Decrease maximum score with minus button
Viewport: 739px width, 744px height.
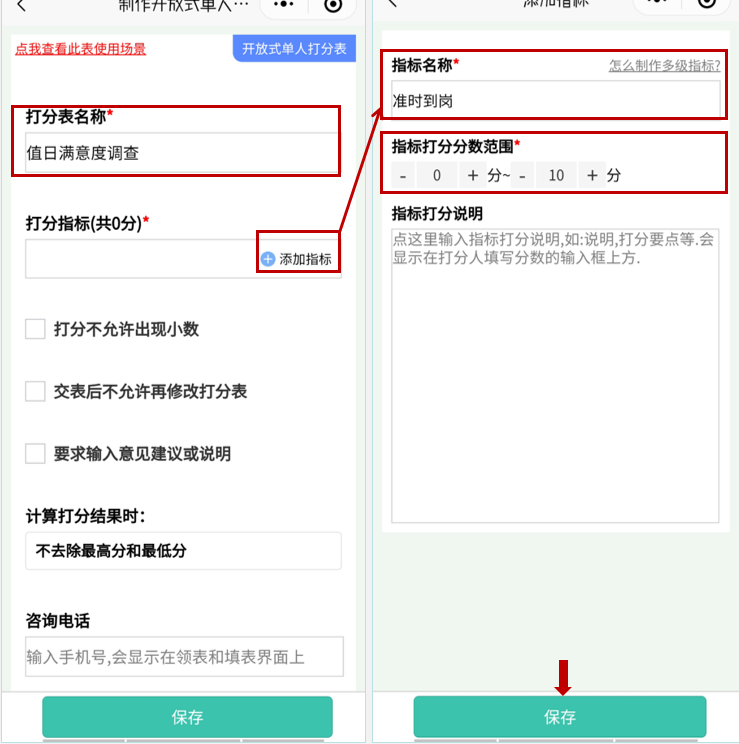coord(523,176)
